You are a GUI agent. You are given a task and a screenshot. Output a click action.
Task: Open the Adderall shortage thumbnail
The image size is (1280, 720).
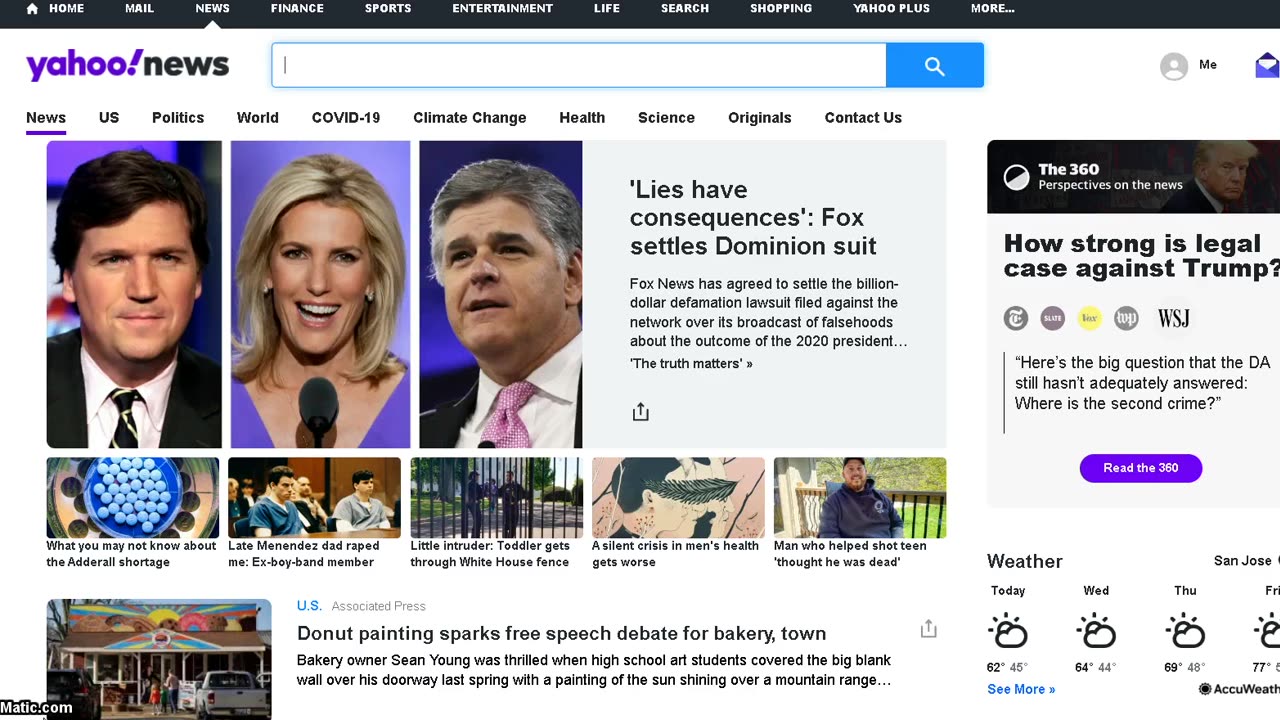point(133,498)
